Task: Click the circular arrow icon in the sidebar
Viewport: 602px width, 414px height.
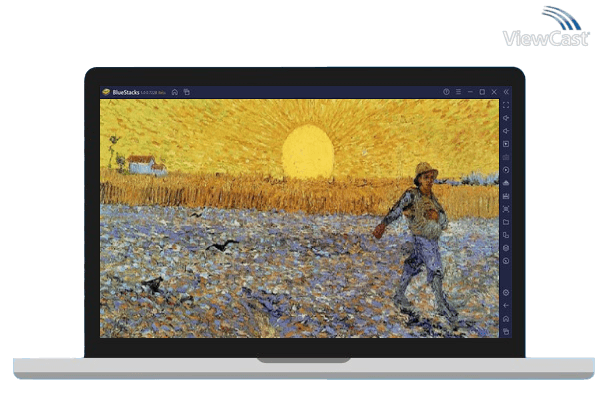Action: (506, 261)
